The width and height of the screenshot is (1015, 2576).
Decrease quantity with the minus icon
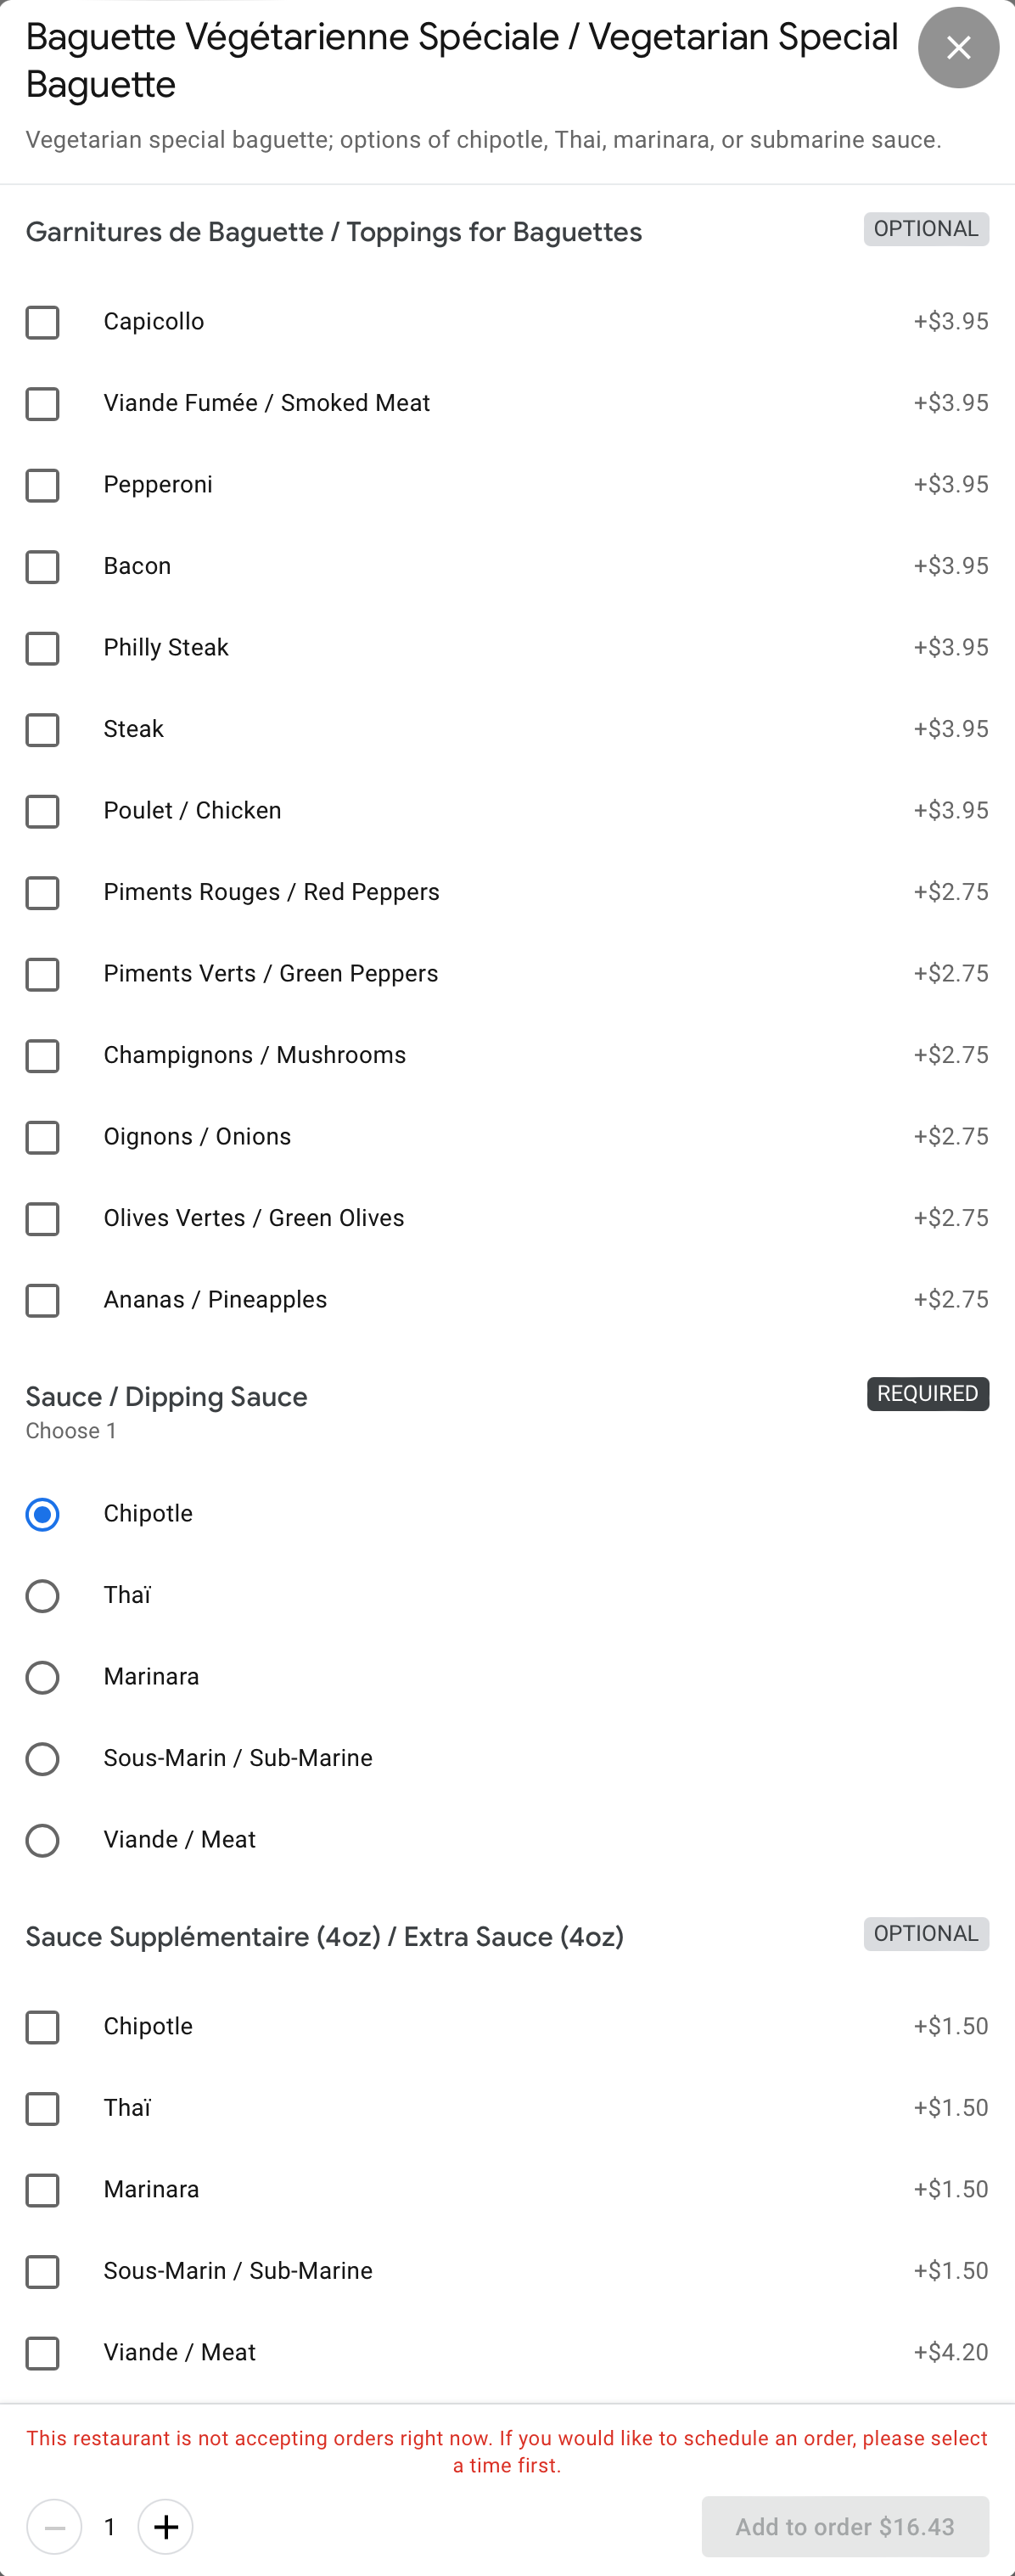pyautogui.click(x=54, y=2526)
